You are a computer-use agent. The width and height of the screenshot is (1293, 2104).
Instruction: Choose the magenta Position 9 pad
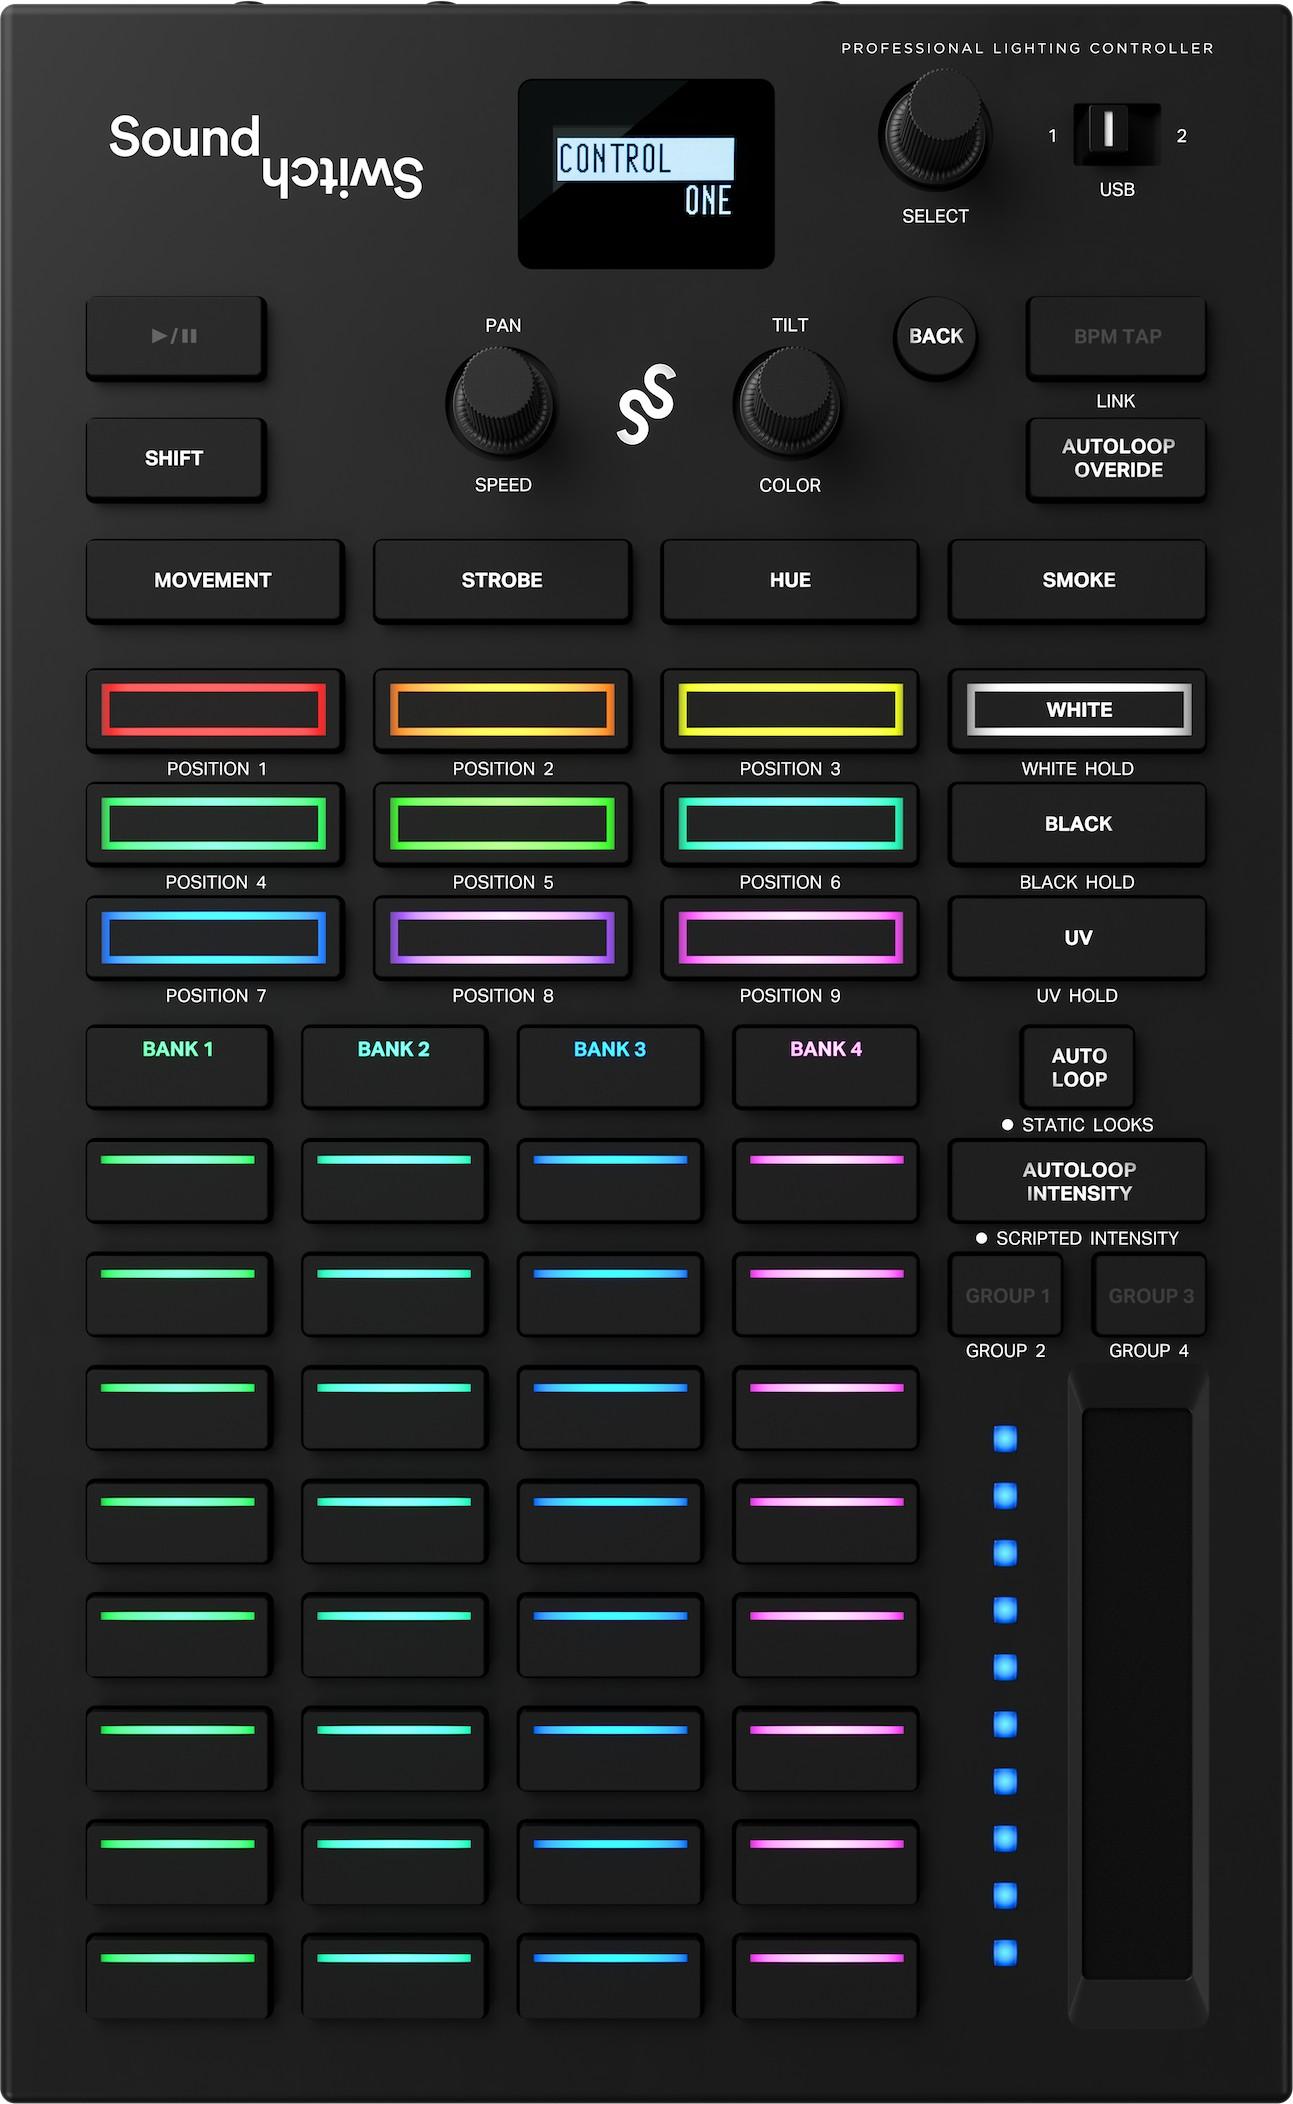[790, 938]
